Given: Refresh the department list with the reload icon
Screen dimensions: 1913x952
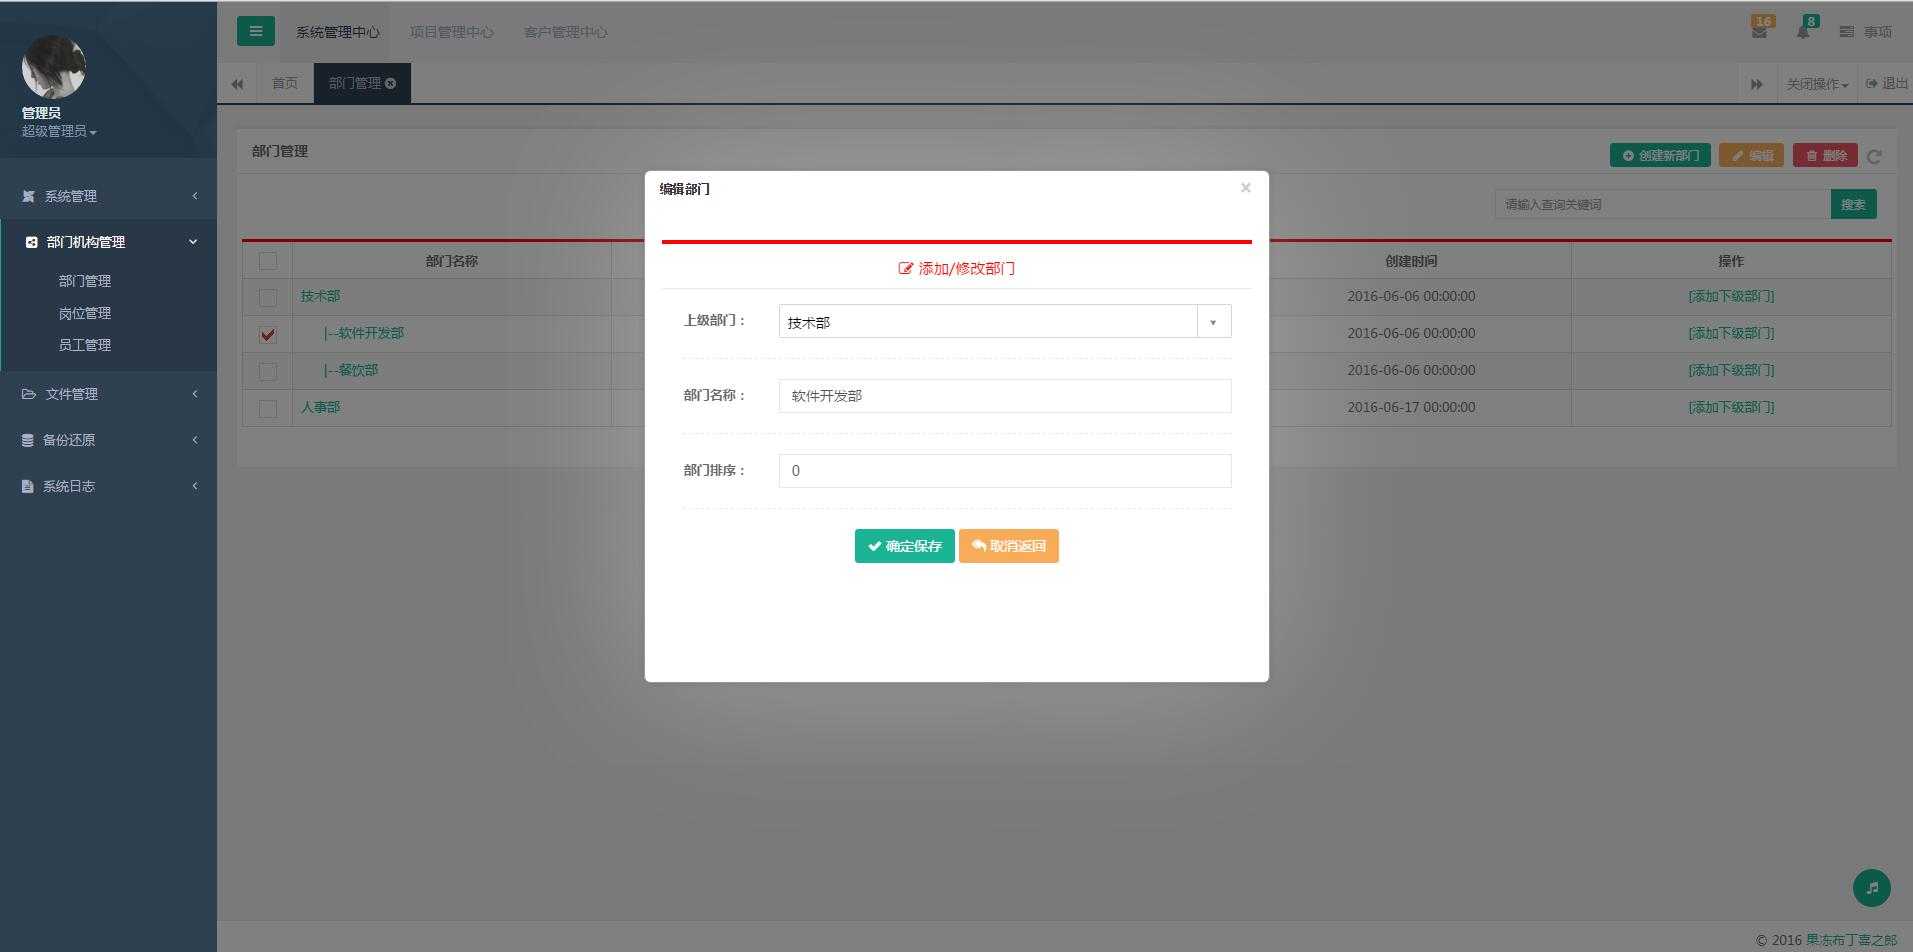Looking at the screenshot, I should [1874, 156].
